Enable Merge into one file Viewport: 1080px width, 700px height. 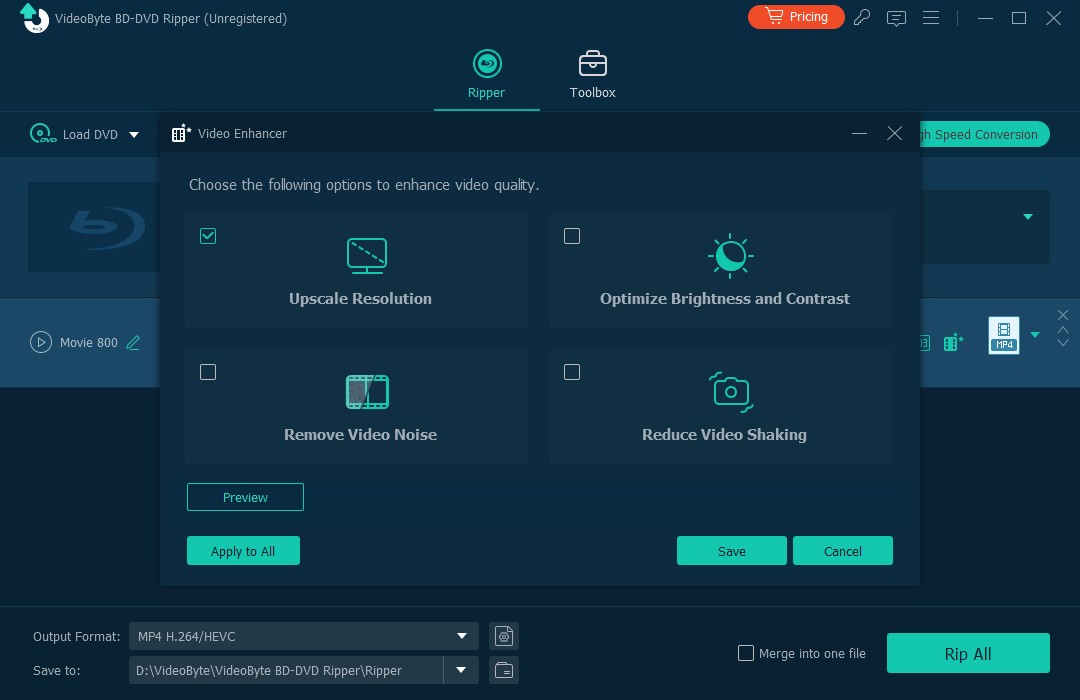[x=746, y=653]
